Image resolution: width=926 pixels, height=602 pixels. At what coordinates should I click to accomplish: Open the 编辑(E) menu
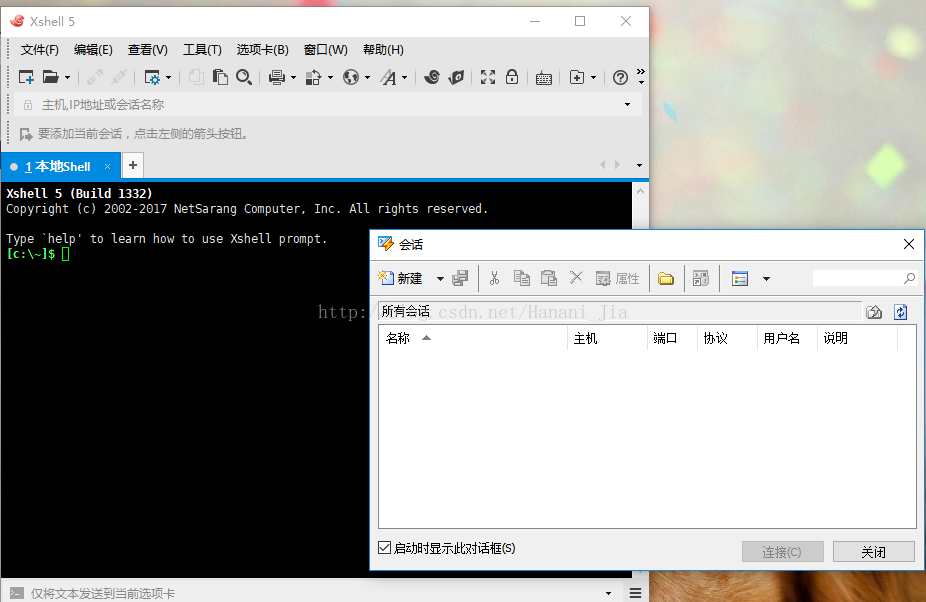93,50
